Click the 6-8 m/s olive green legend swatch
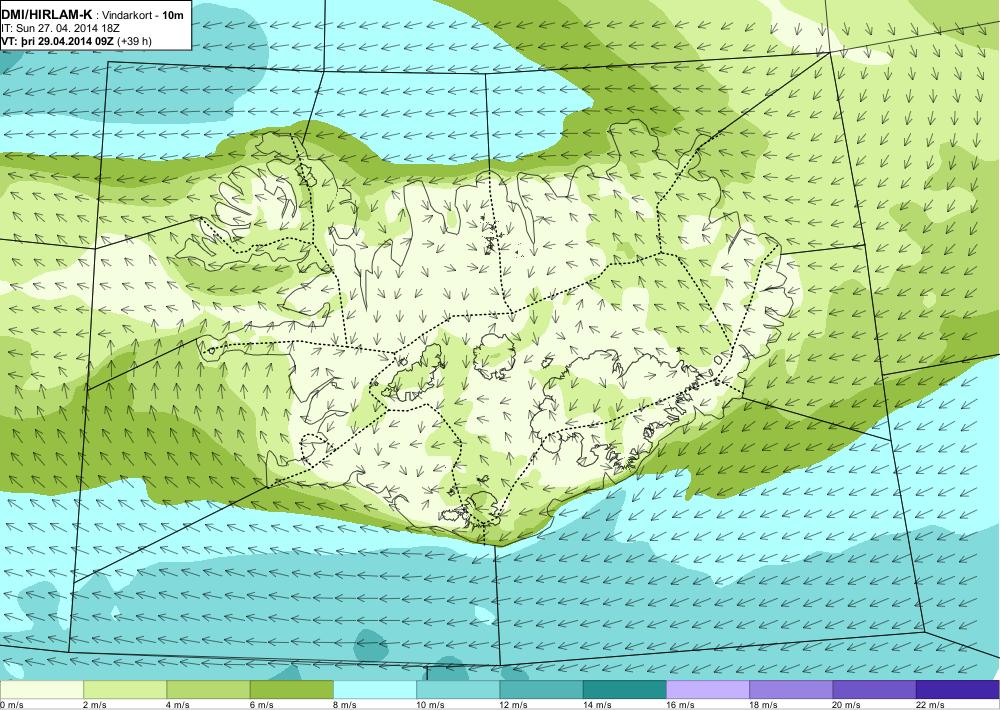This screenshot has height=710, width=1000. 291,689
